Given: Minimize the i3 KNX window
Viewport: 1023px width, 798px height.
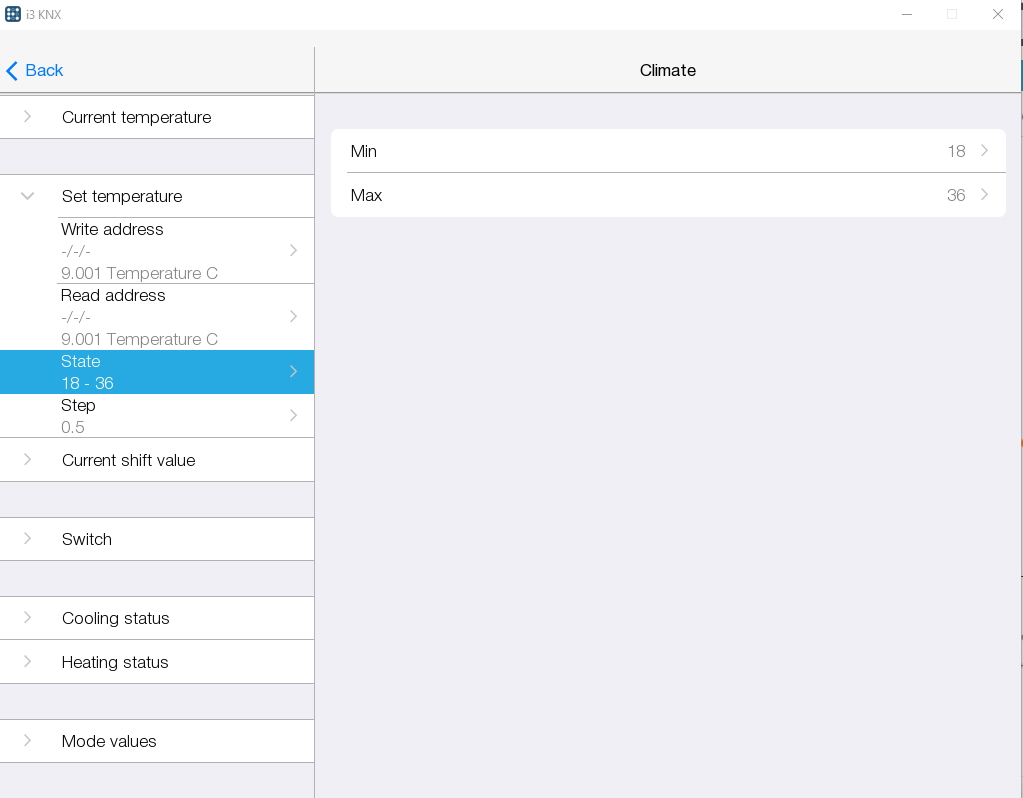Looking at the screenshot, I should tap(906, 14).
